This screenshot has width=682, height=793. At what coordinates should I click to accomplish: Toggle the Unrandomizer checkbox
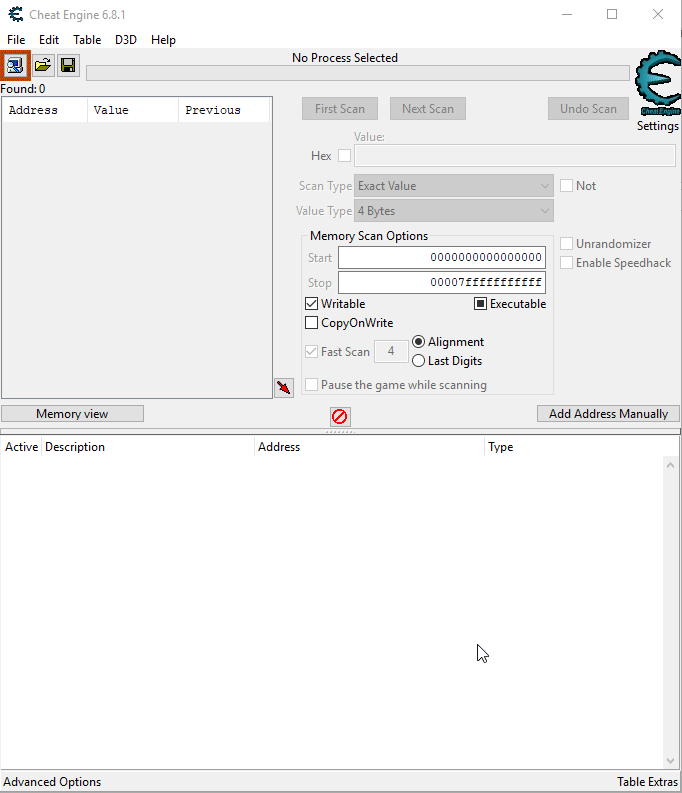(567, 244)
